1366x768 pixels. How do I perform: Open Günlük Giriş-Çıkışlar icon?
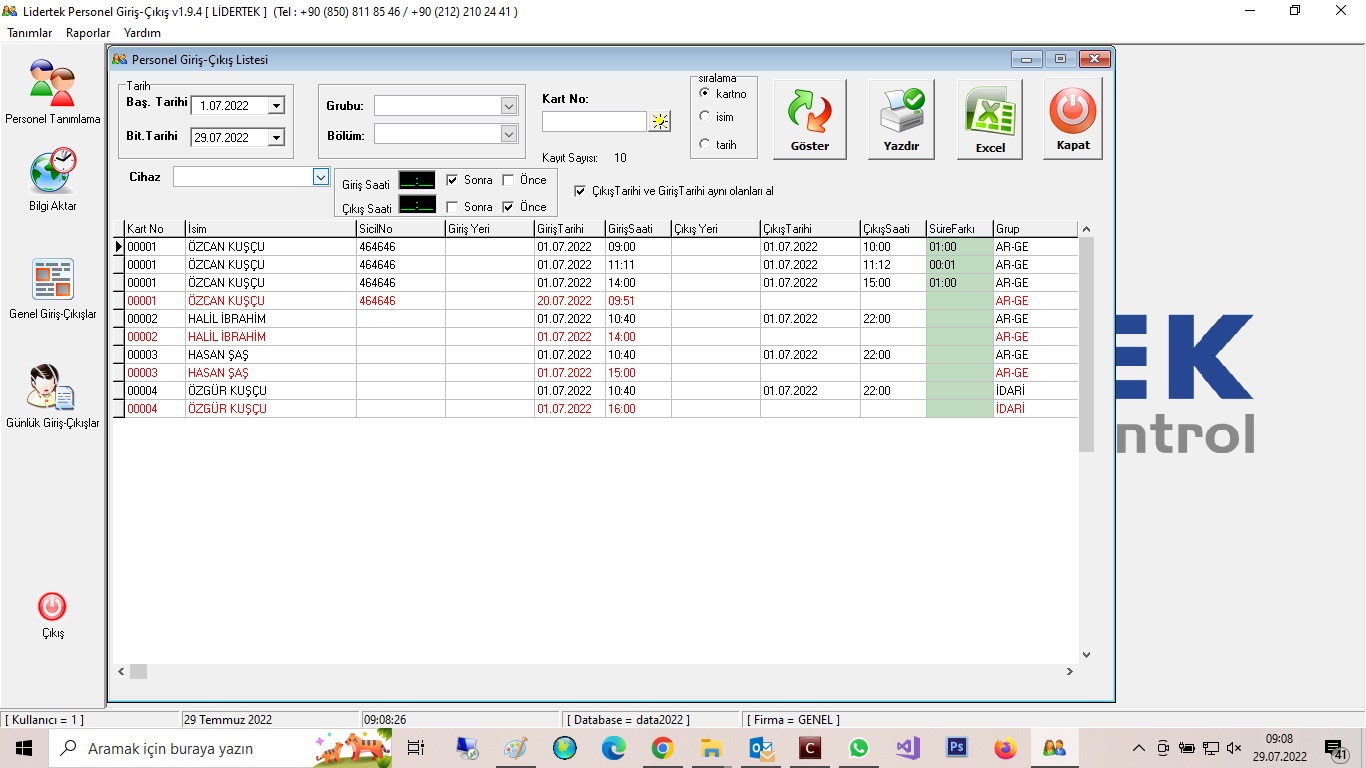click(x=52, y=388)
